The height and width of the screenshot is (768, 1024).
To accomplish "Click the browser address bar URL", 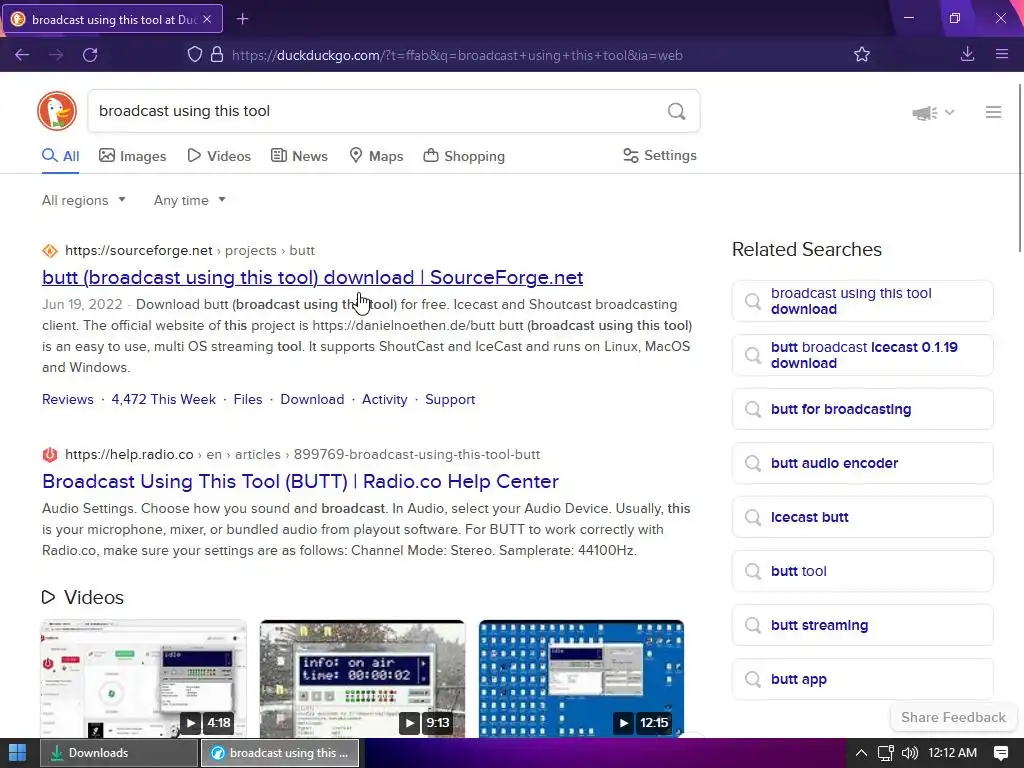I will point(457,56).
